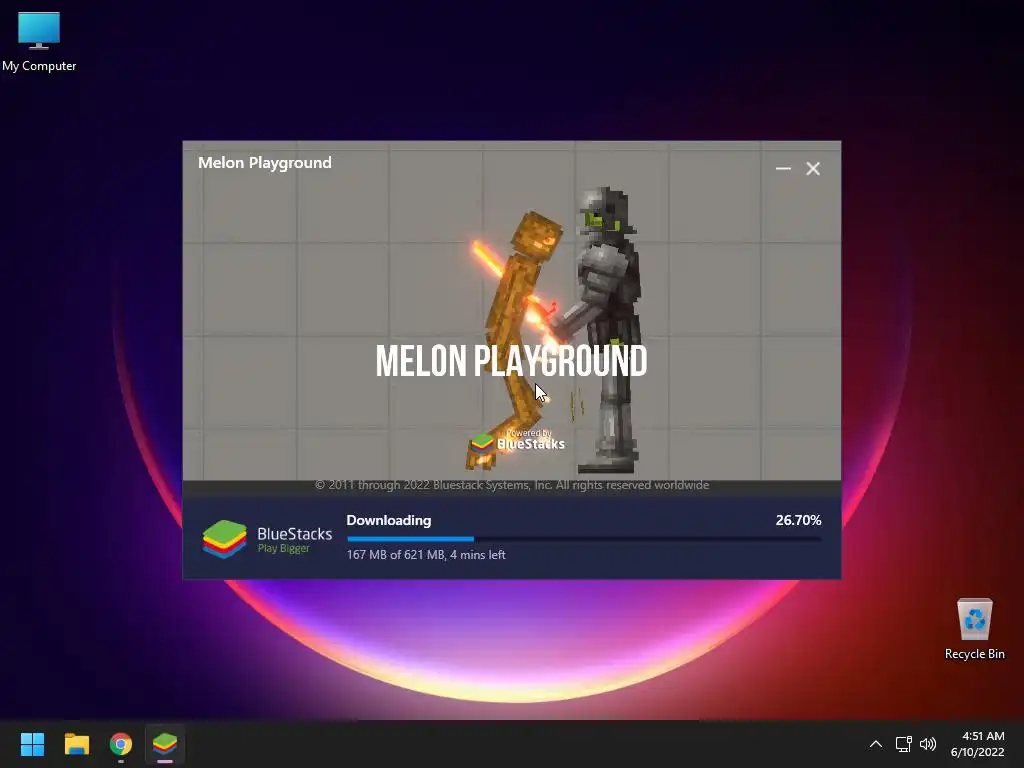Select the BlueStacks installer taskbar icon

coord(165,744)
